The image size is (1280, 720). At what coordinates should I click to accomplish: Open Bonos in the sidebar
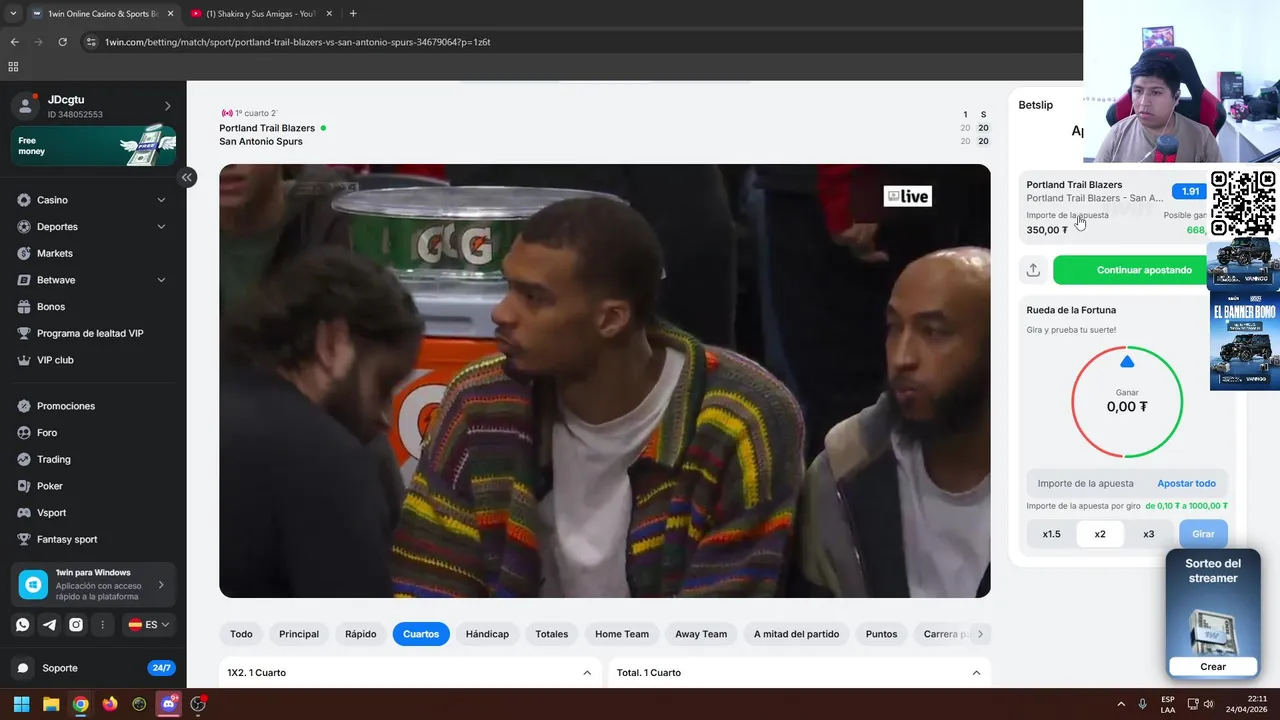[51, 307]
